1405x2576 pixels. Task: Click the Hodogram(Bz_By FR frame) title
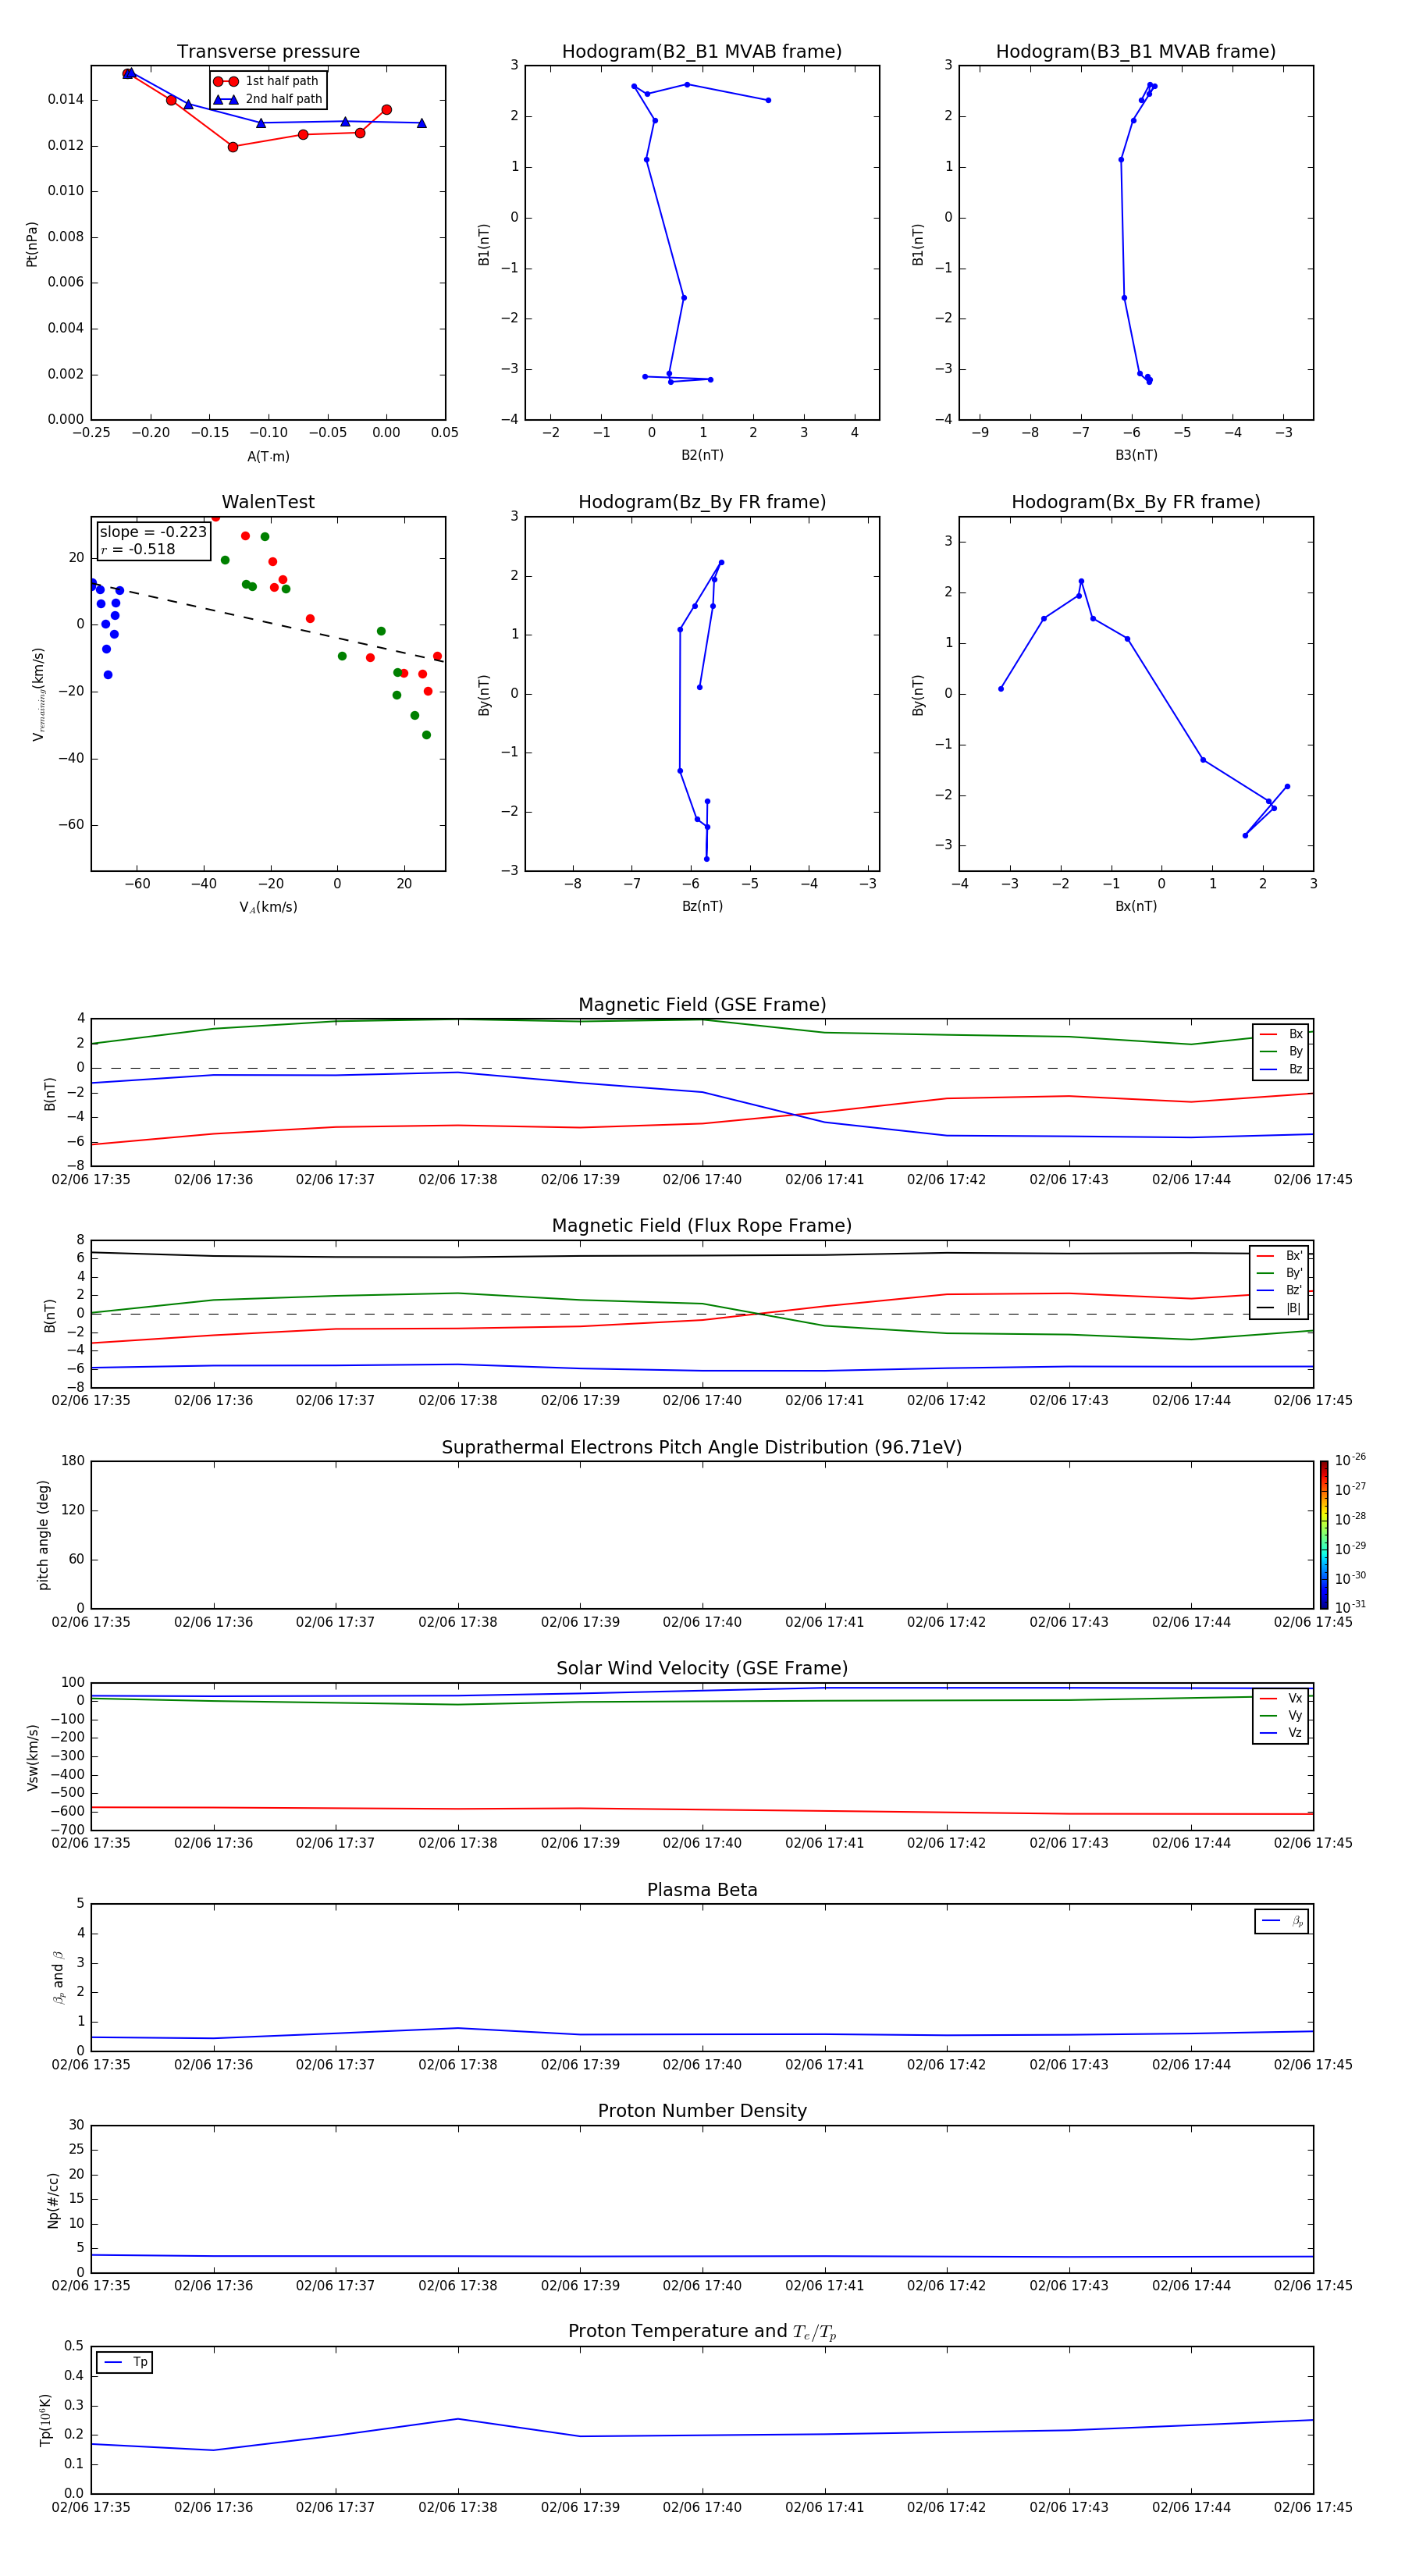[x=702, y=502]
